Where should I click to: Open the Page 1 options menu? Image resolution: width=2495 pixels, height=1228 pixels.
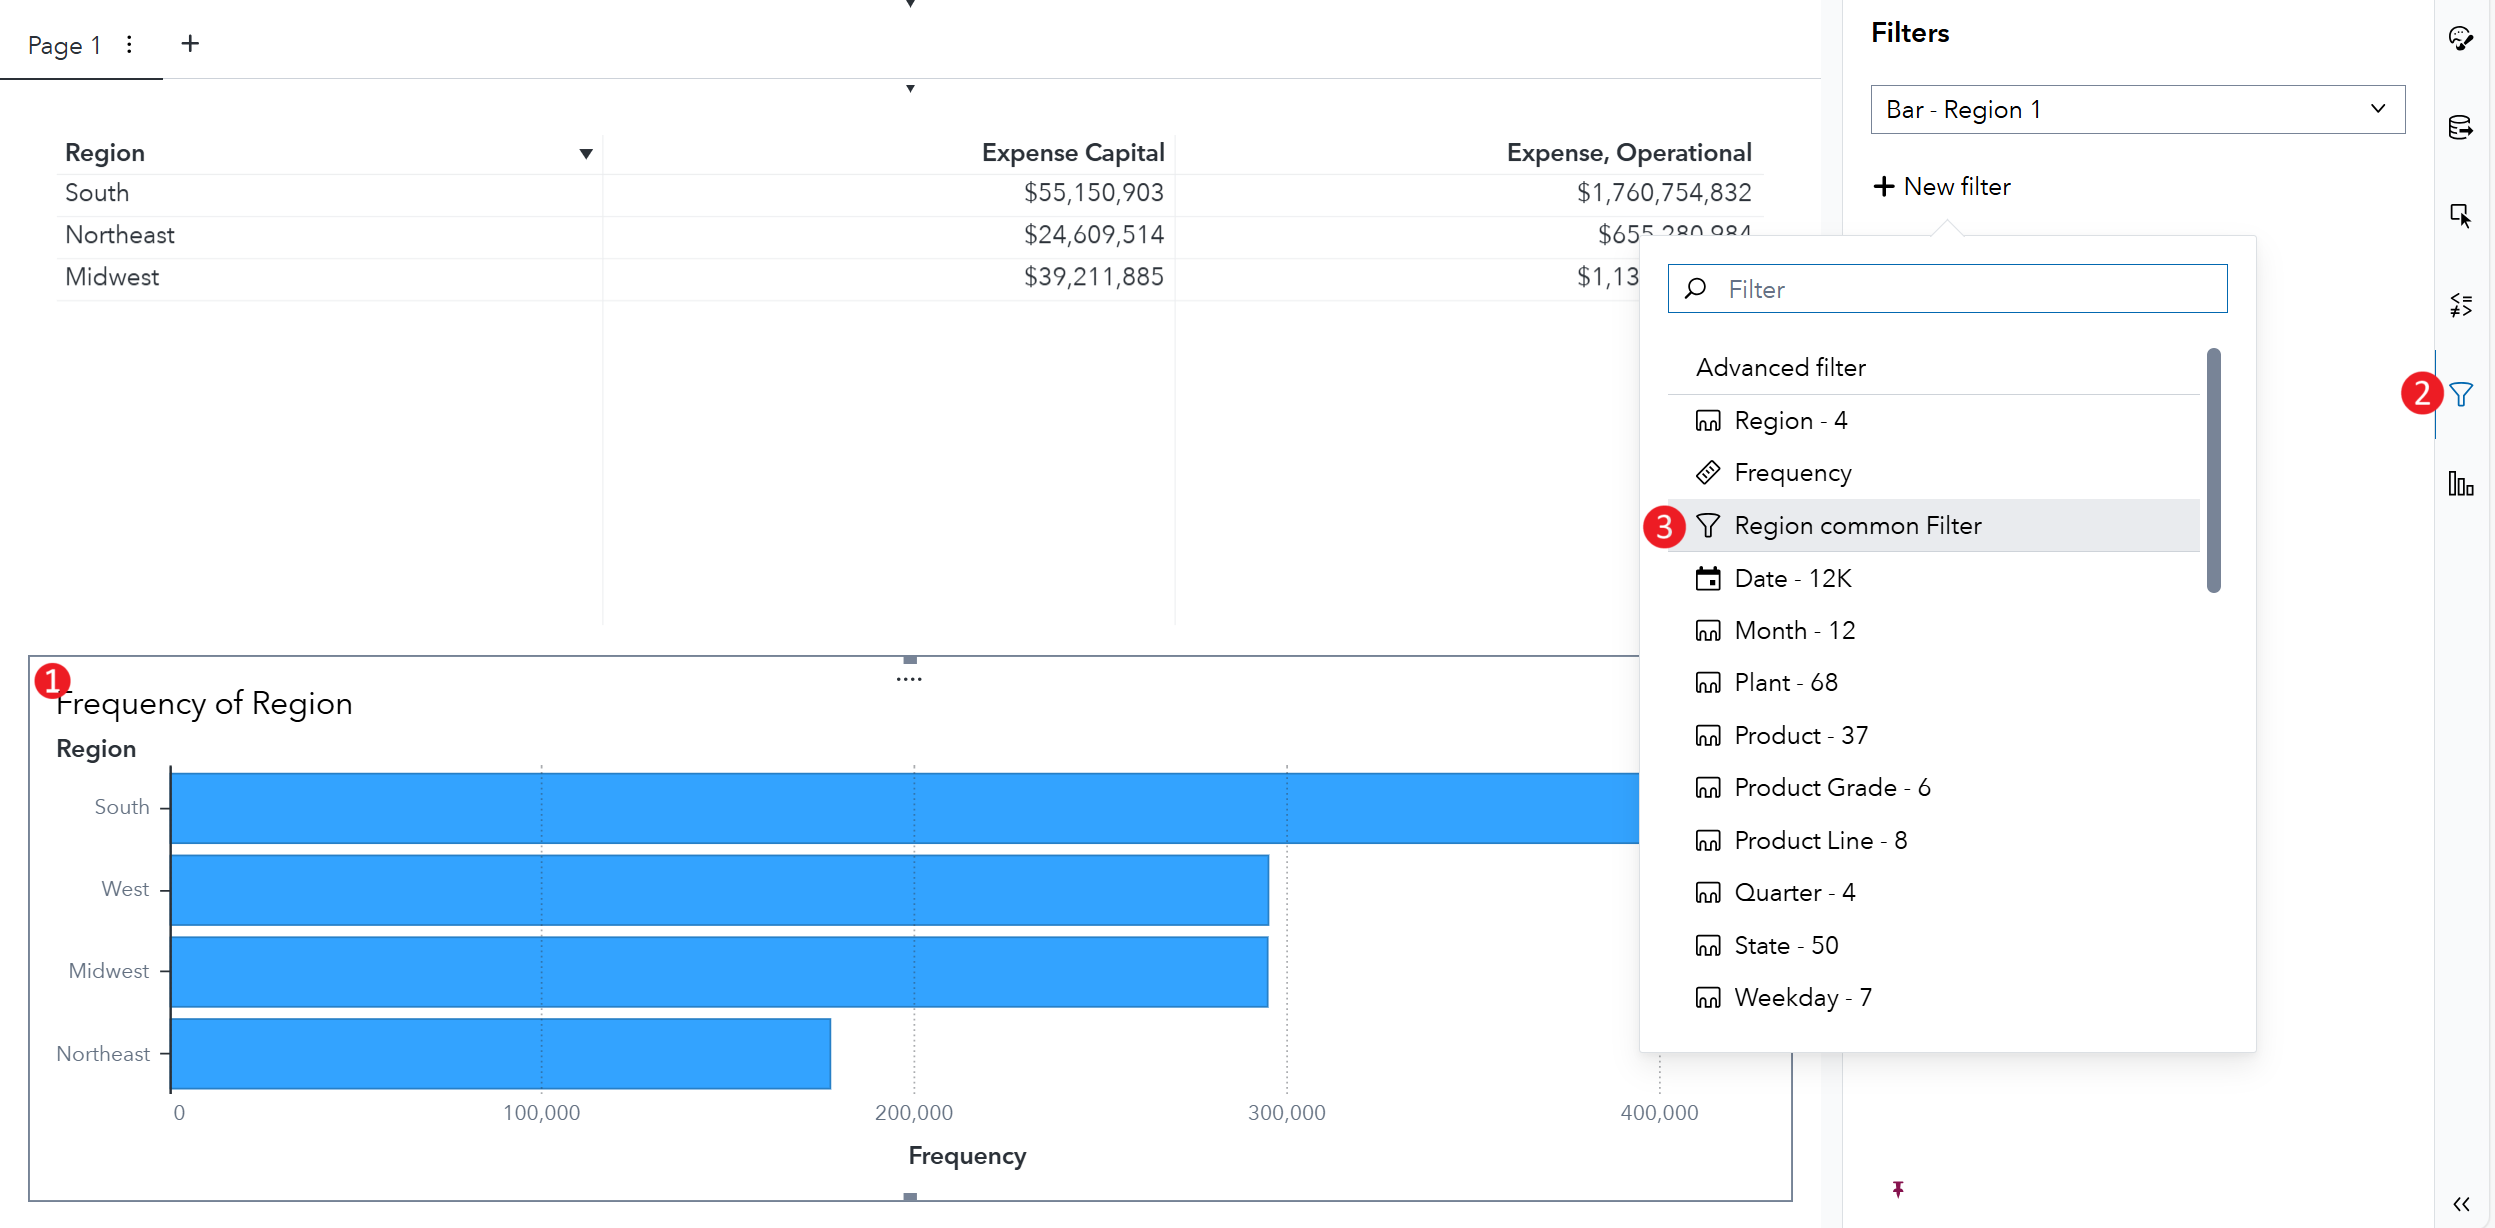pos(129,44)
